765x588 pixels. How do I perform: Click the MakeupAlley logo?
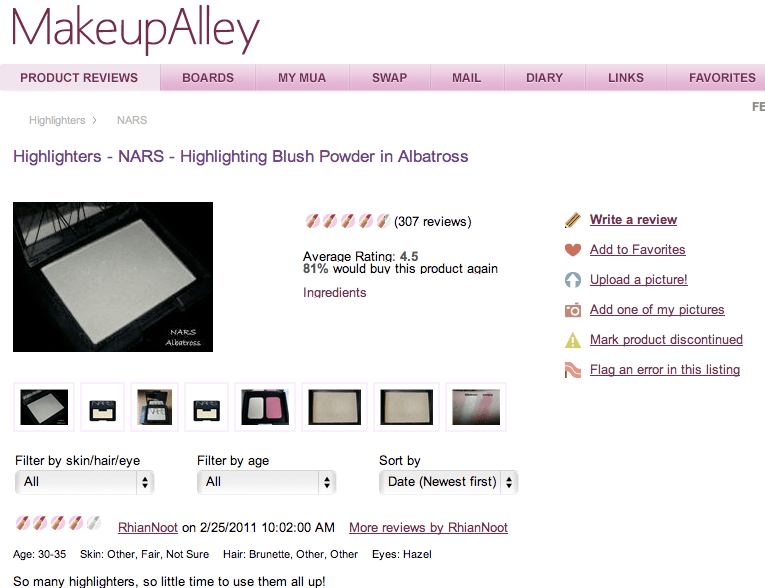pos(135,29)
